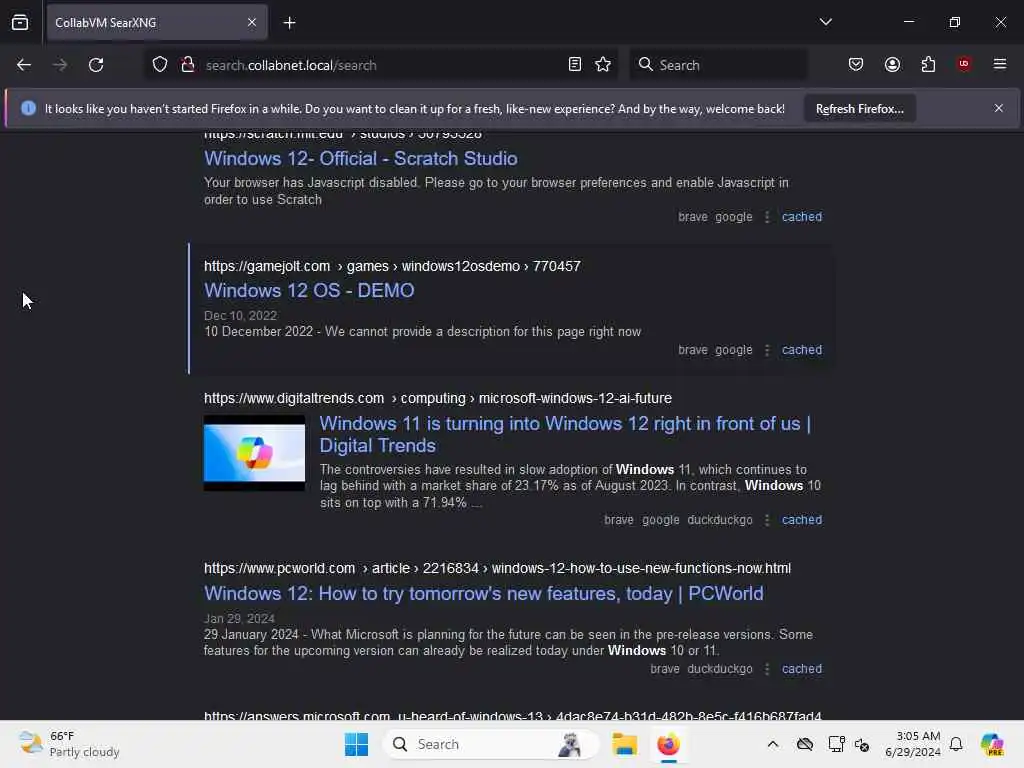The image size is (1024, 768).
Task: Click 'duckduckgo' engine label on Digital Trends result
Action: (x=720, y=520)
